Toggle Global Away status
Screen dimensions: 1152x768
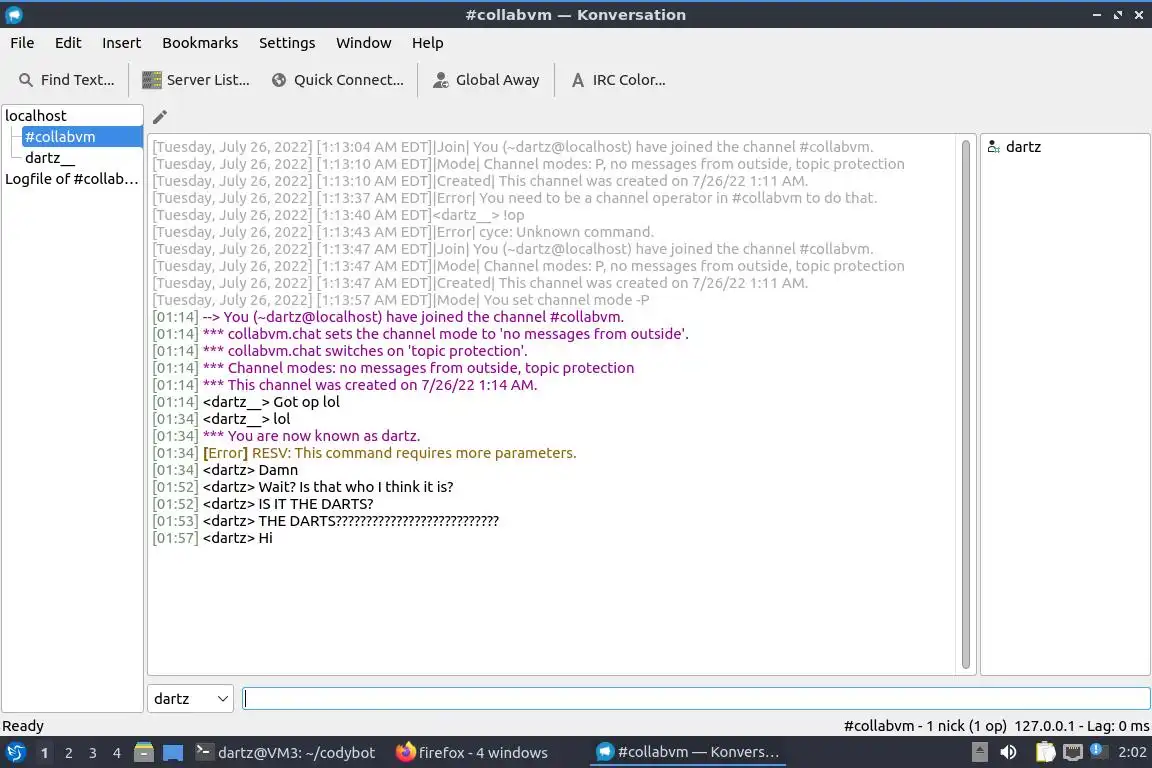pyautogui.click(x=486, y=80)
